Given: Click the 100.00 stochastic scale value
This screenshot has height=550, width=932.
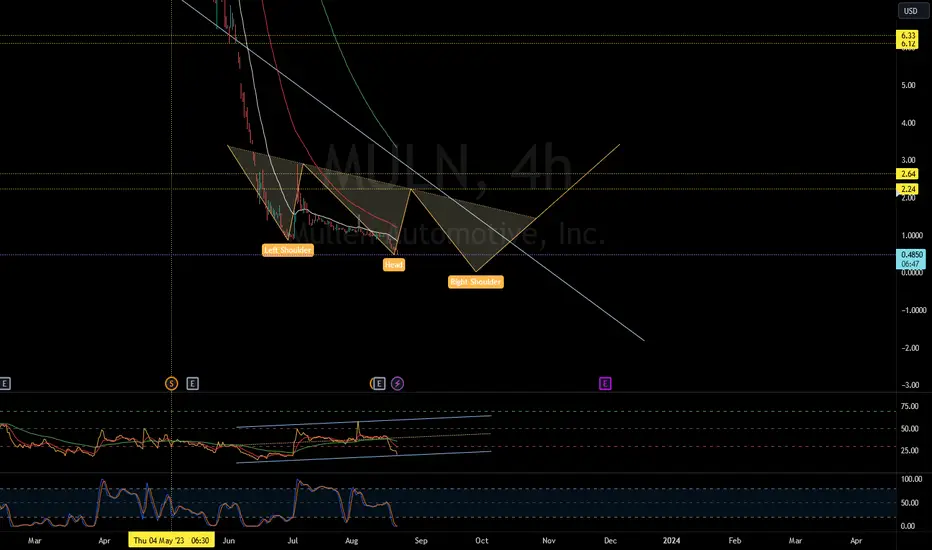Looking at the screenshot, I should [x=911, y=479].
